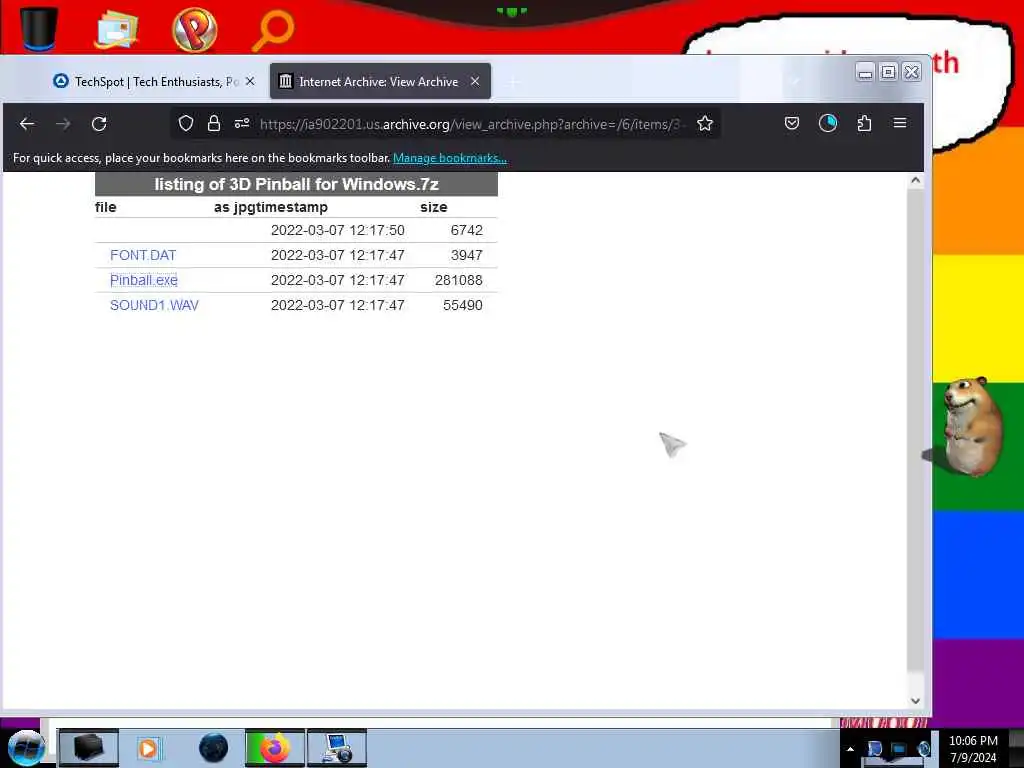This screenshot has height=768, width=1024.
Task: Click the 281088 size value
Action: click(458, 280)
